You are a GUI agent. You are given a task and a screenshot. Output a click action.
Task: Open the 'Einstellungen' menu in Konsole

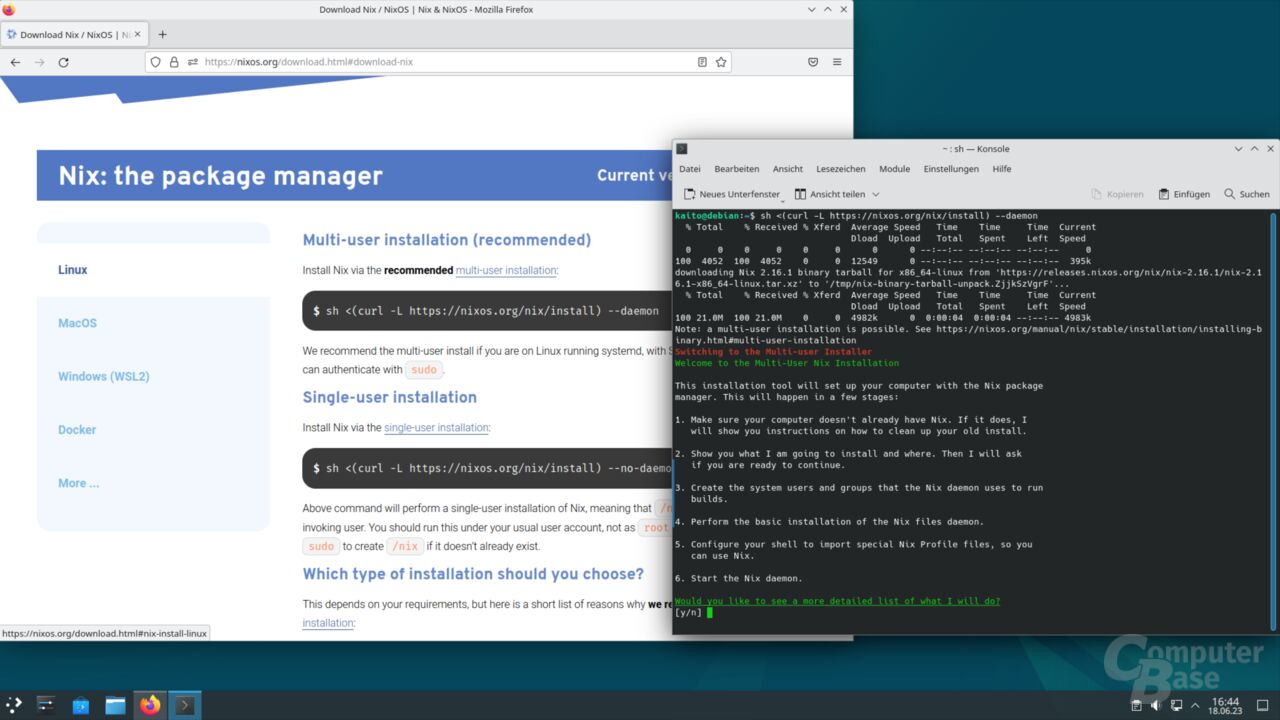click(x=951, y=168)
